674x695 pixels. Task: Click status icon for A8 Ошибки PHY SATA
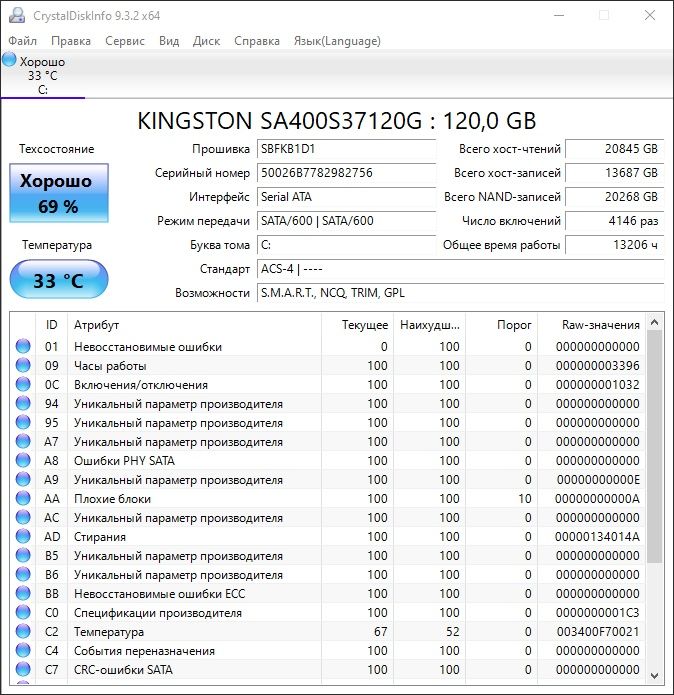(x=23, y=461)
